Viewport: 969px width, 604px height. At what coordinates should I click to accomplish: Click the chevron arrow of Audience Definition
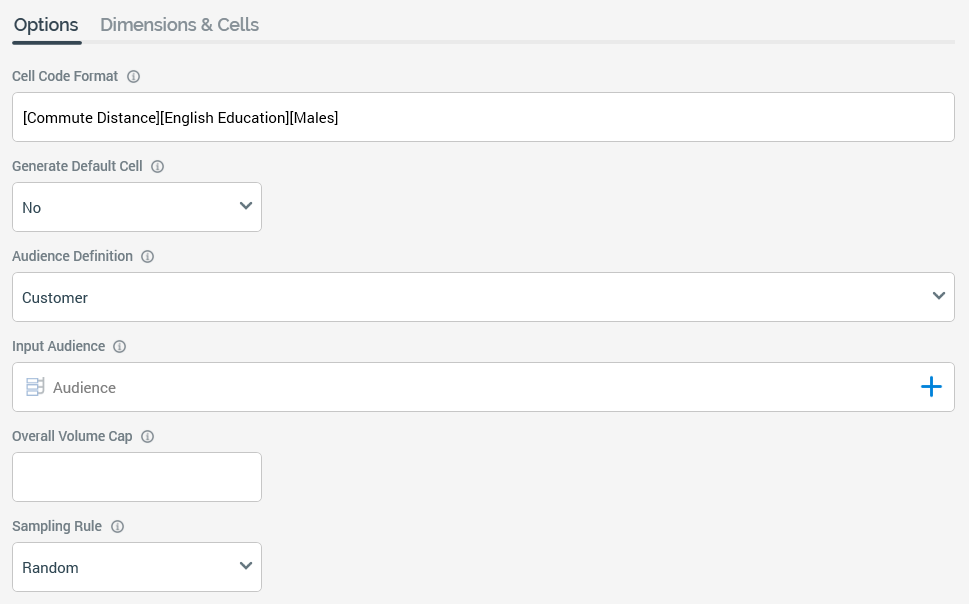pos(938,296)
